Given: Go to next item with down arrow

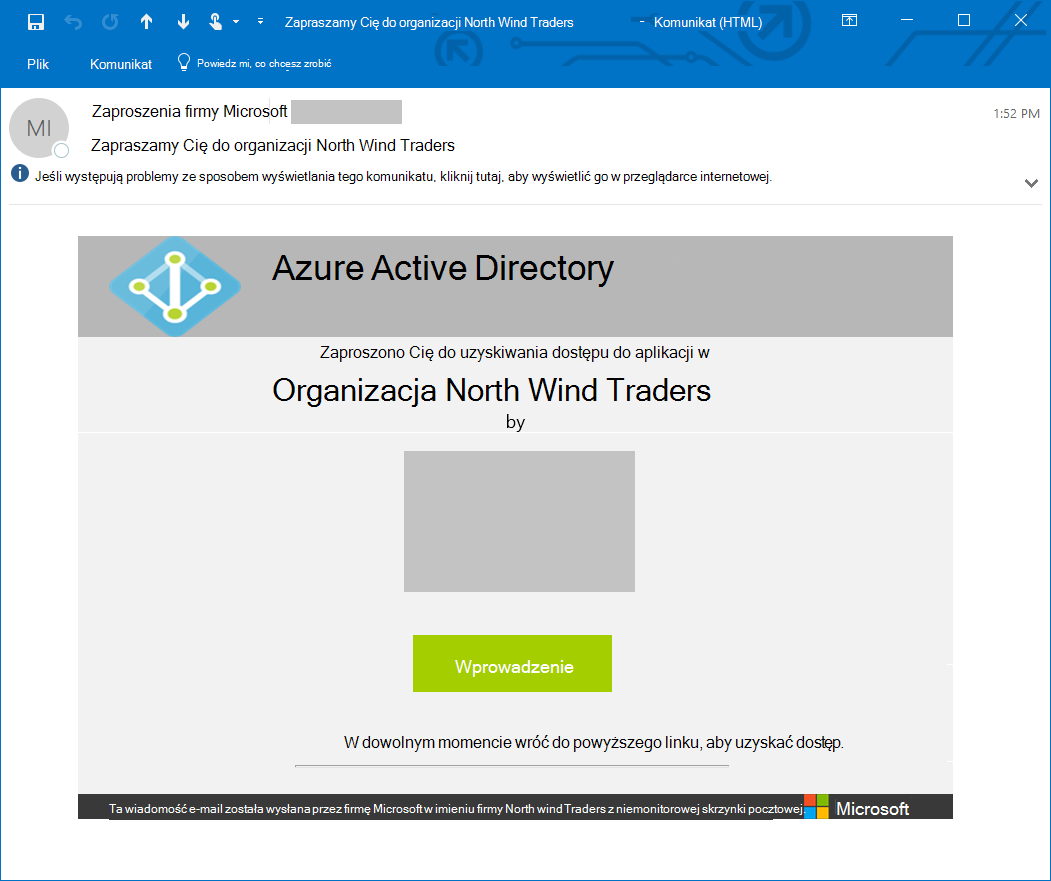Looking at the screenshot, I should tap(183, 22).
